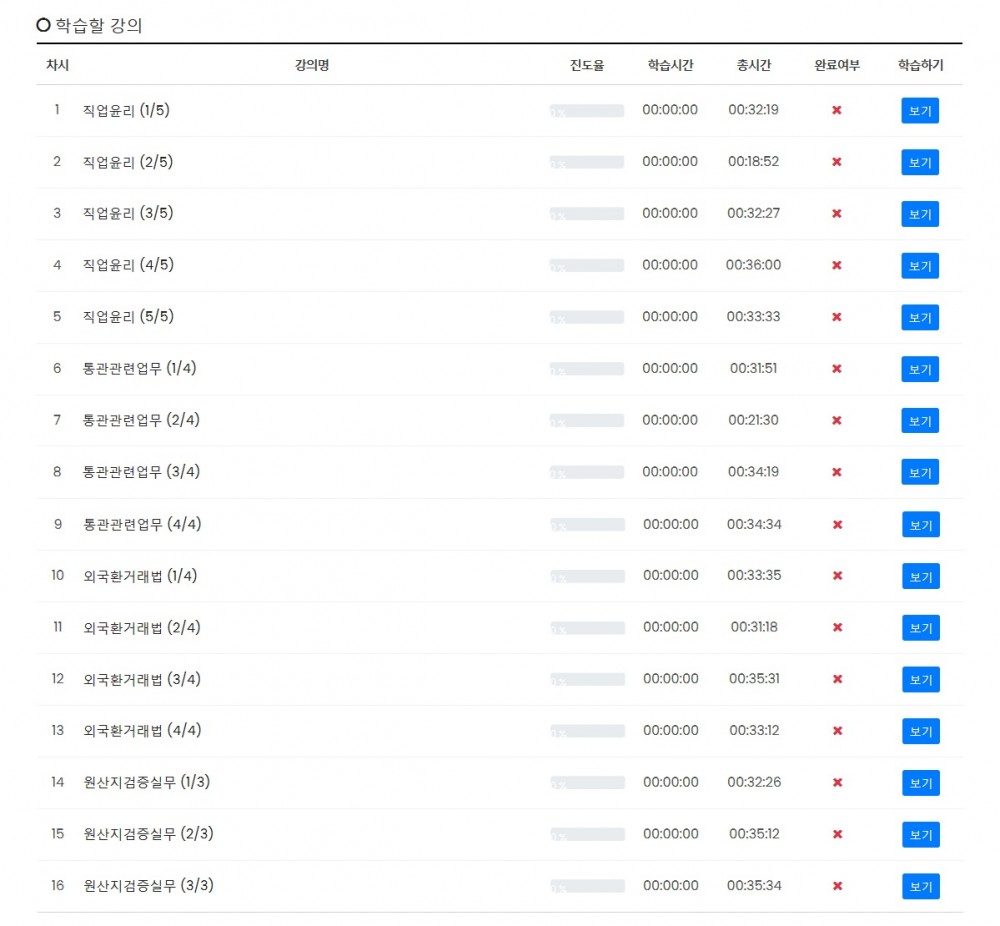Click the 학습할 강의 section heading
The width and height of the screenshot is (1000, 926).
(x=98, y=26)
